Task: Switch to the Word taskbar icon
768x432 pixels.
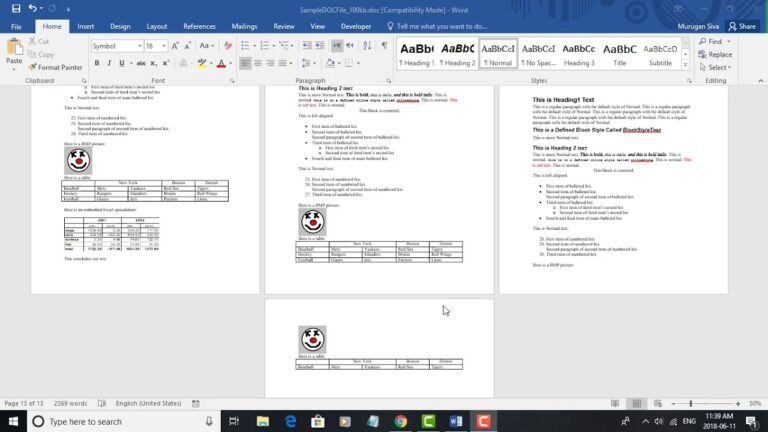Action: coord(456,421)
